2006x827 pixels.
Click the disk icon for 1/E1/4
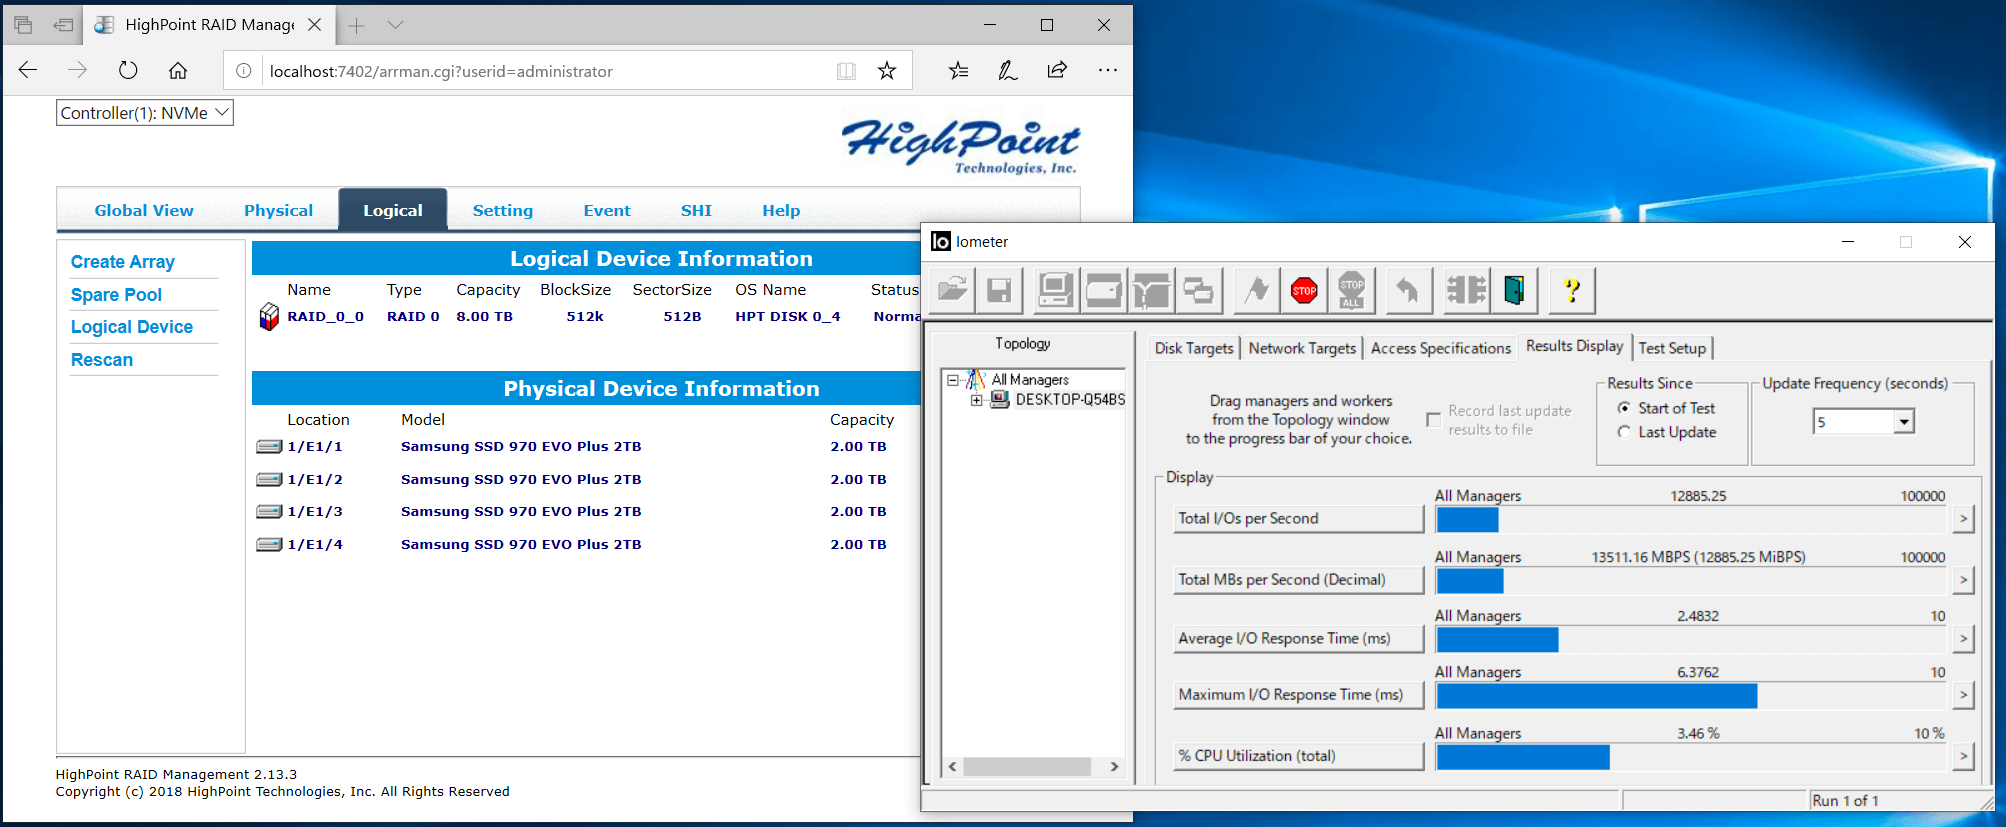[x=269, y=545]
